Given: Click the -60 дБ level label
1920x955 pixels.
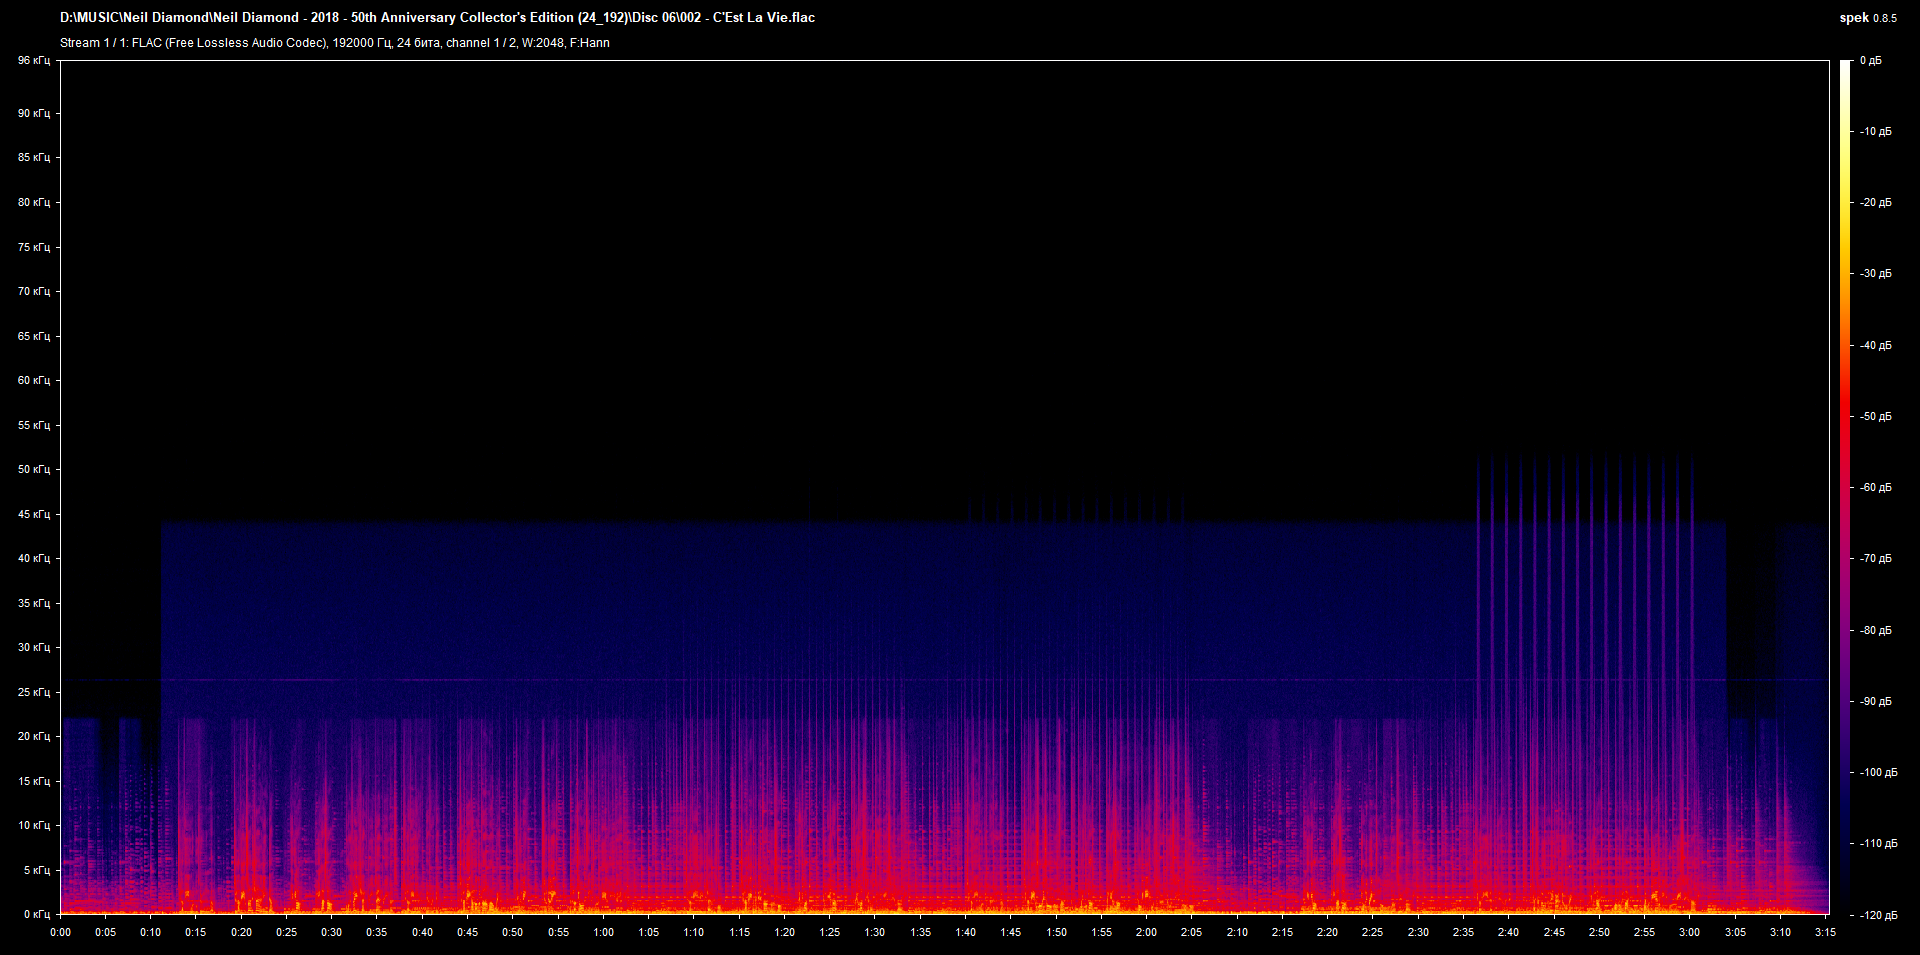Looking at the screenshot, I should [x=1875, y=488].
